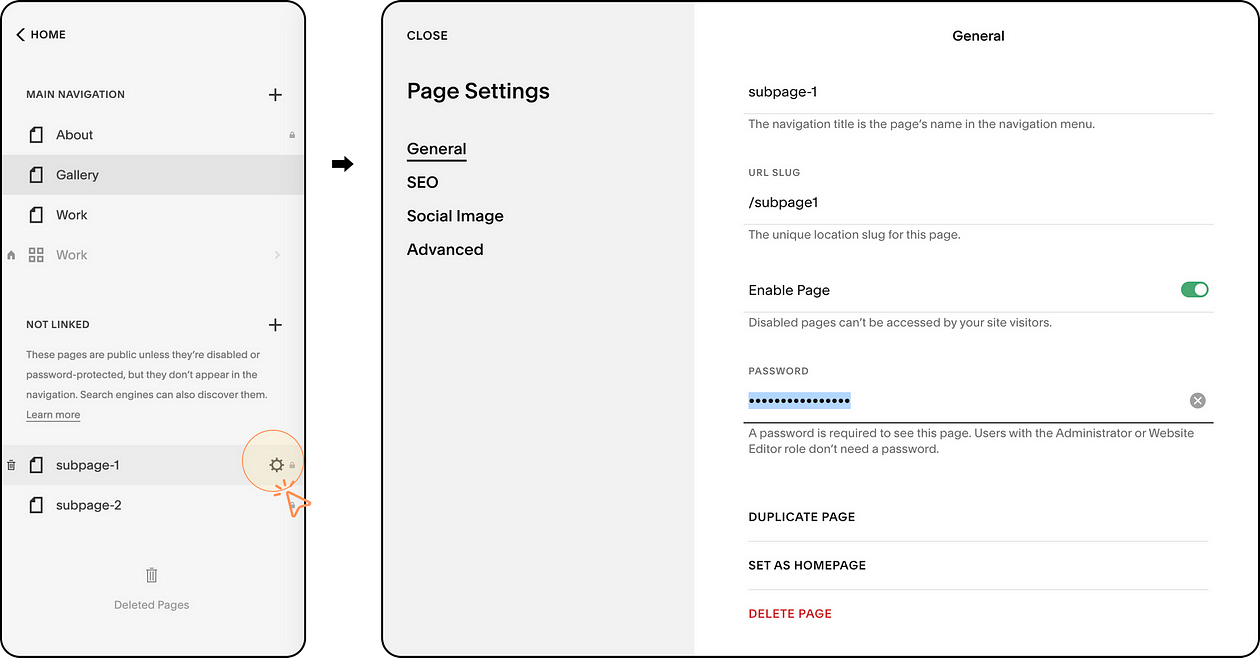Clear password with the X icon
The image size is (1260, 658).
pos(1198,400)
